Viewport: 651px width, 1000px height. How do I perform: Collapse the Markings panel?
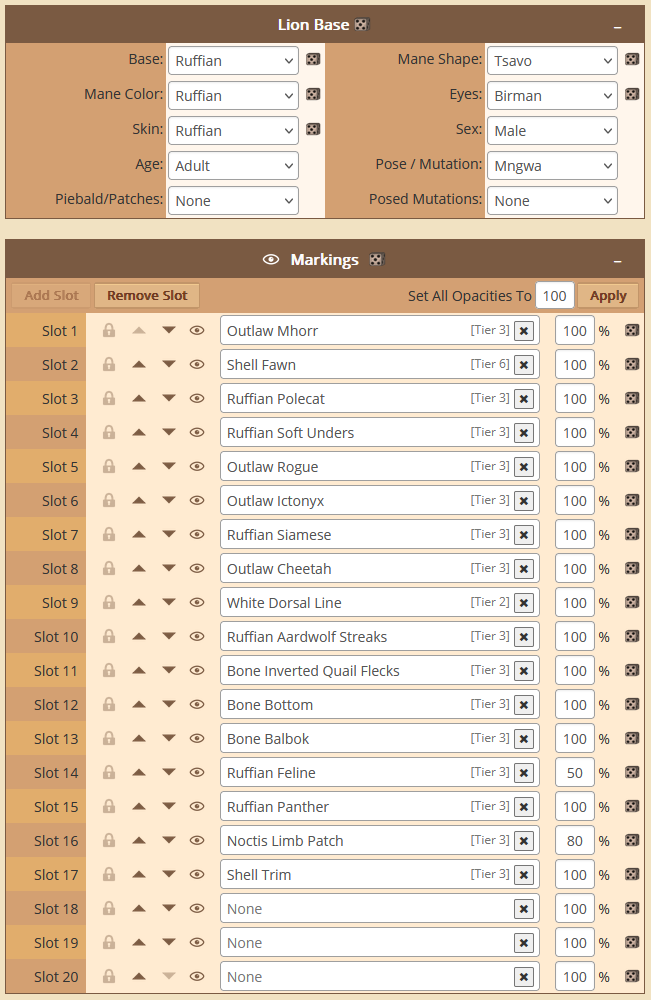click(x=617, y=261)
